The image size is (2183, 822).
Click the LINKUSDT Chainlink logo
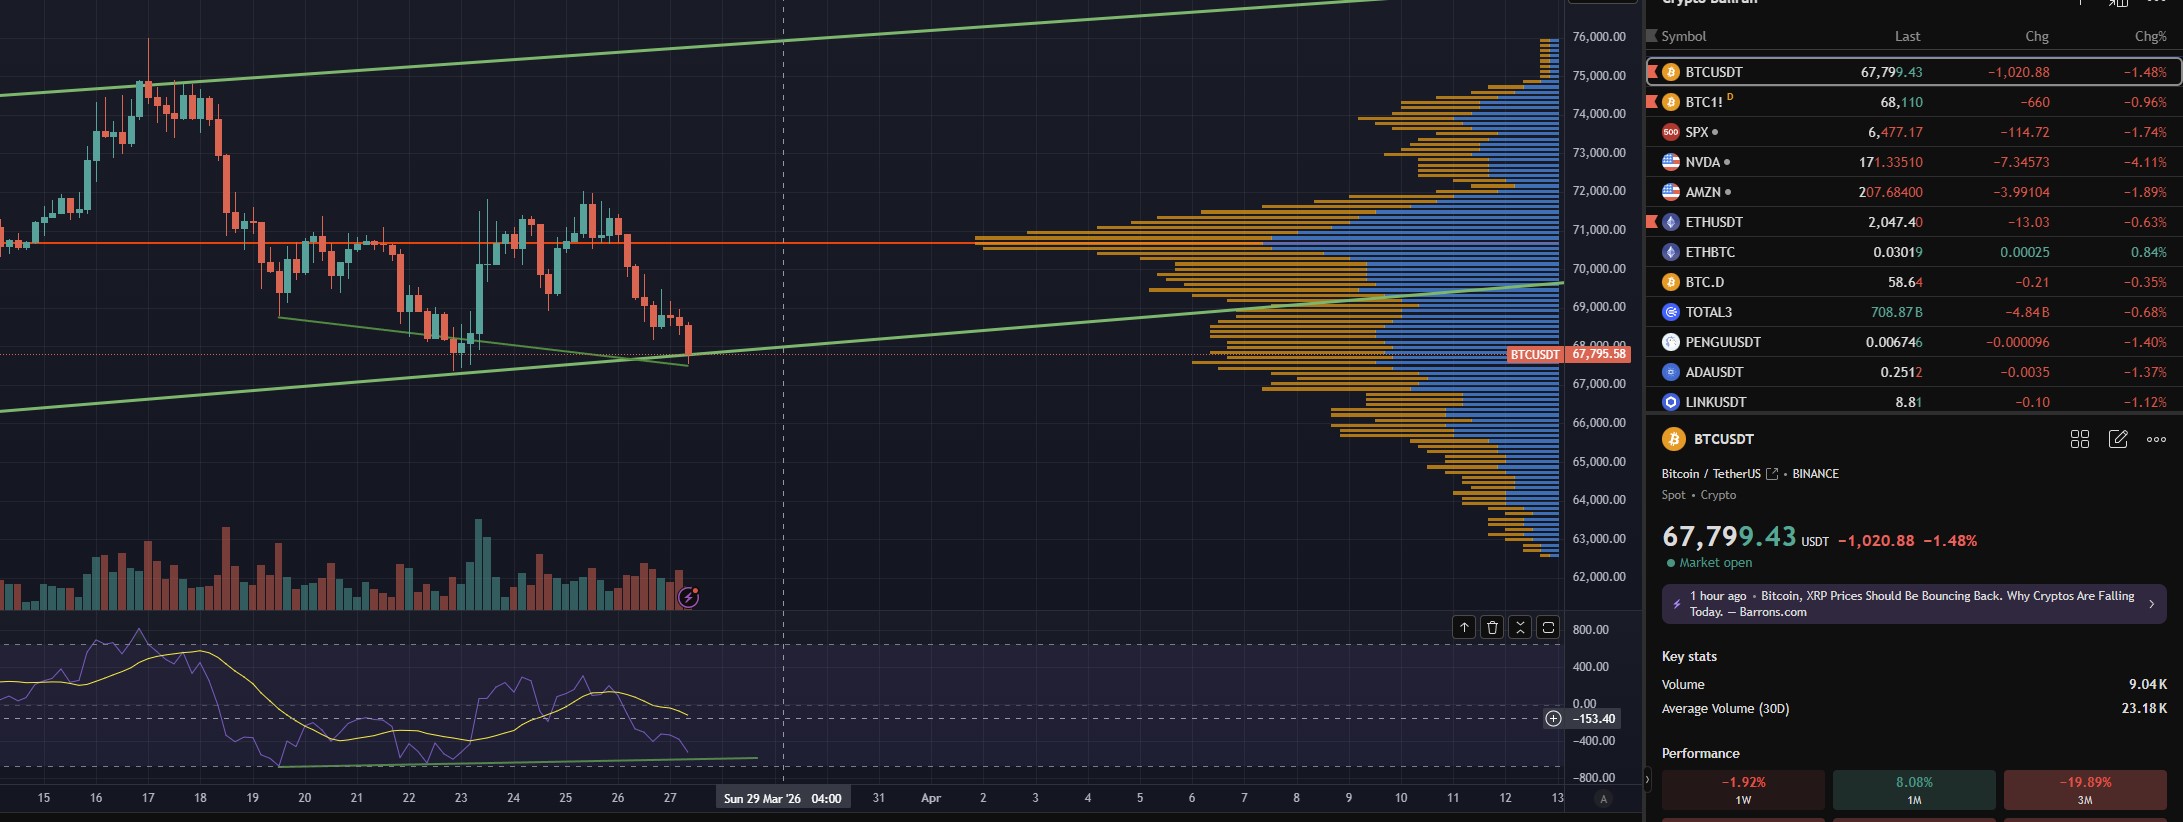[x=1670, y=402]
